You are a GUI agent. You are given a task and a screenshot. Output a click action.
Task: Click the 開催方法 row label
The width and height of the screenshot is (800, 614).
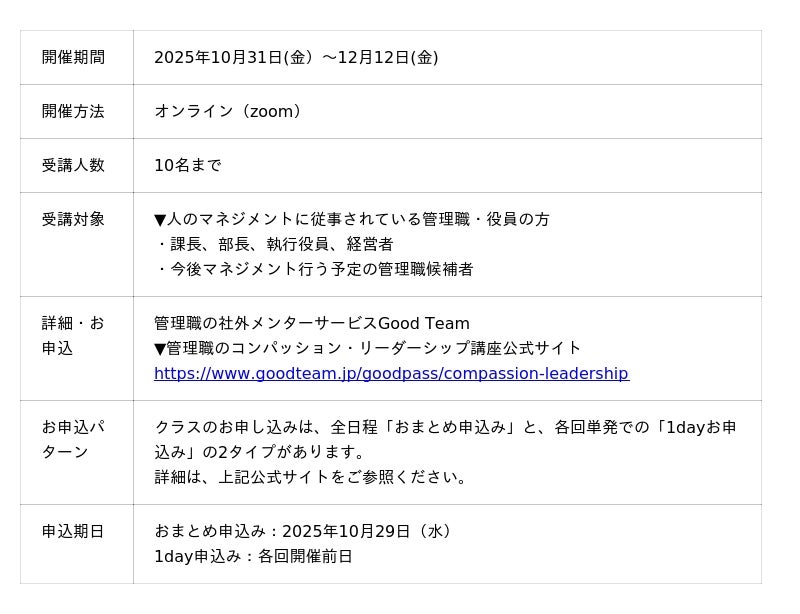73,112
